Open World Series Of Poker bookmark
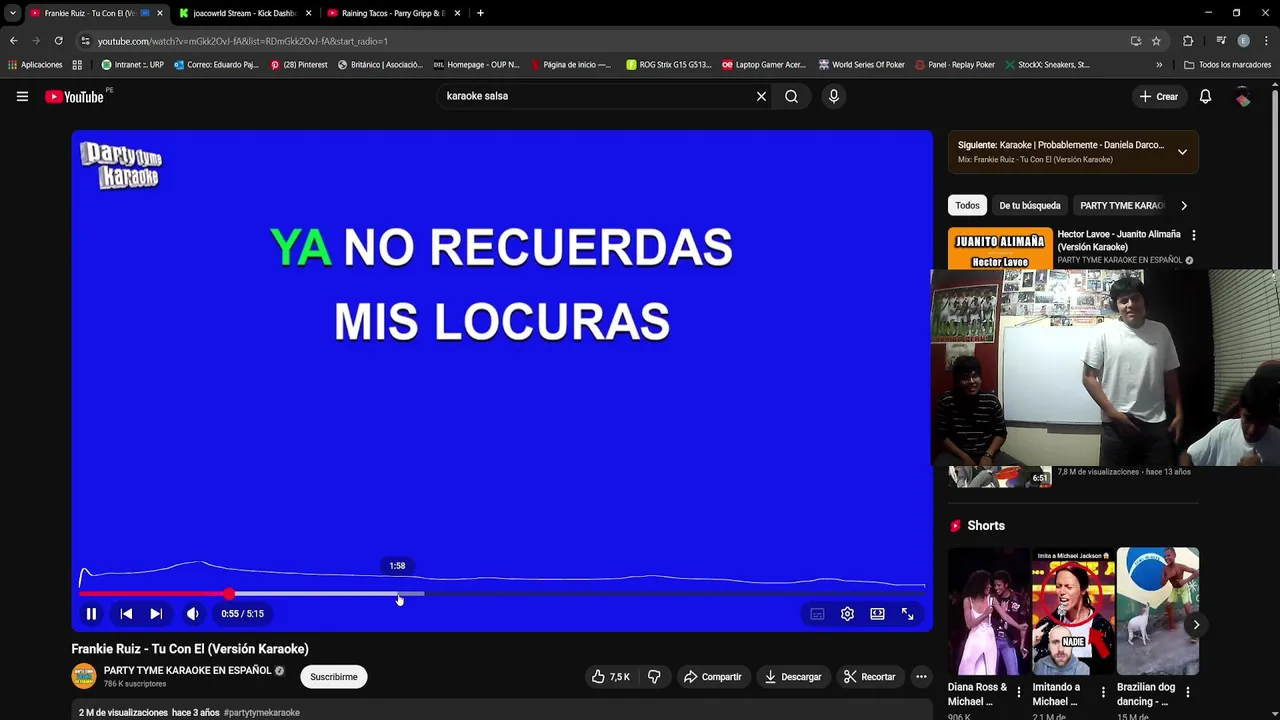 861,65
